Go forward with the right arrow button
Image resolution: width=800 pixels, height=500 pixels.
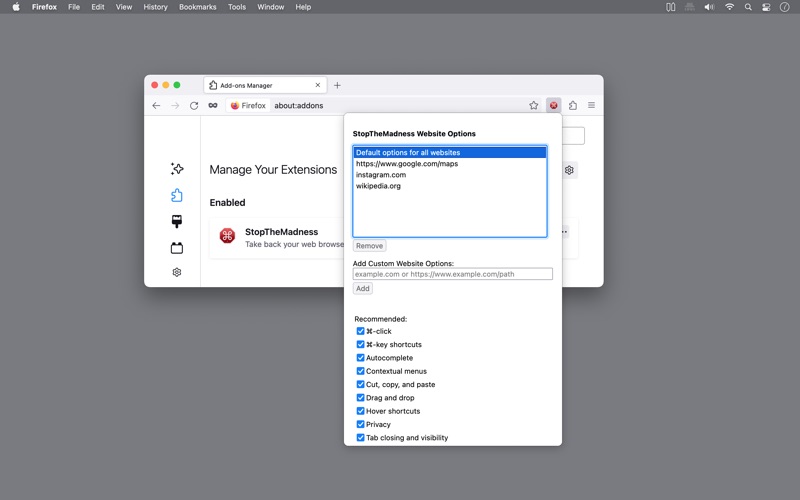(175, 106)
